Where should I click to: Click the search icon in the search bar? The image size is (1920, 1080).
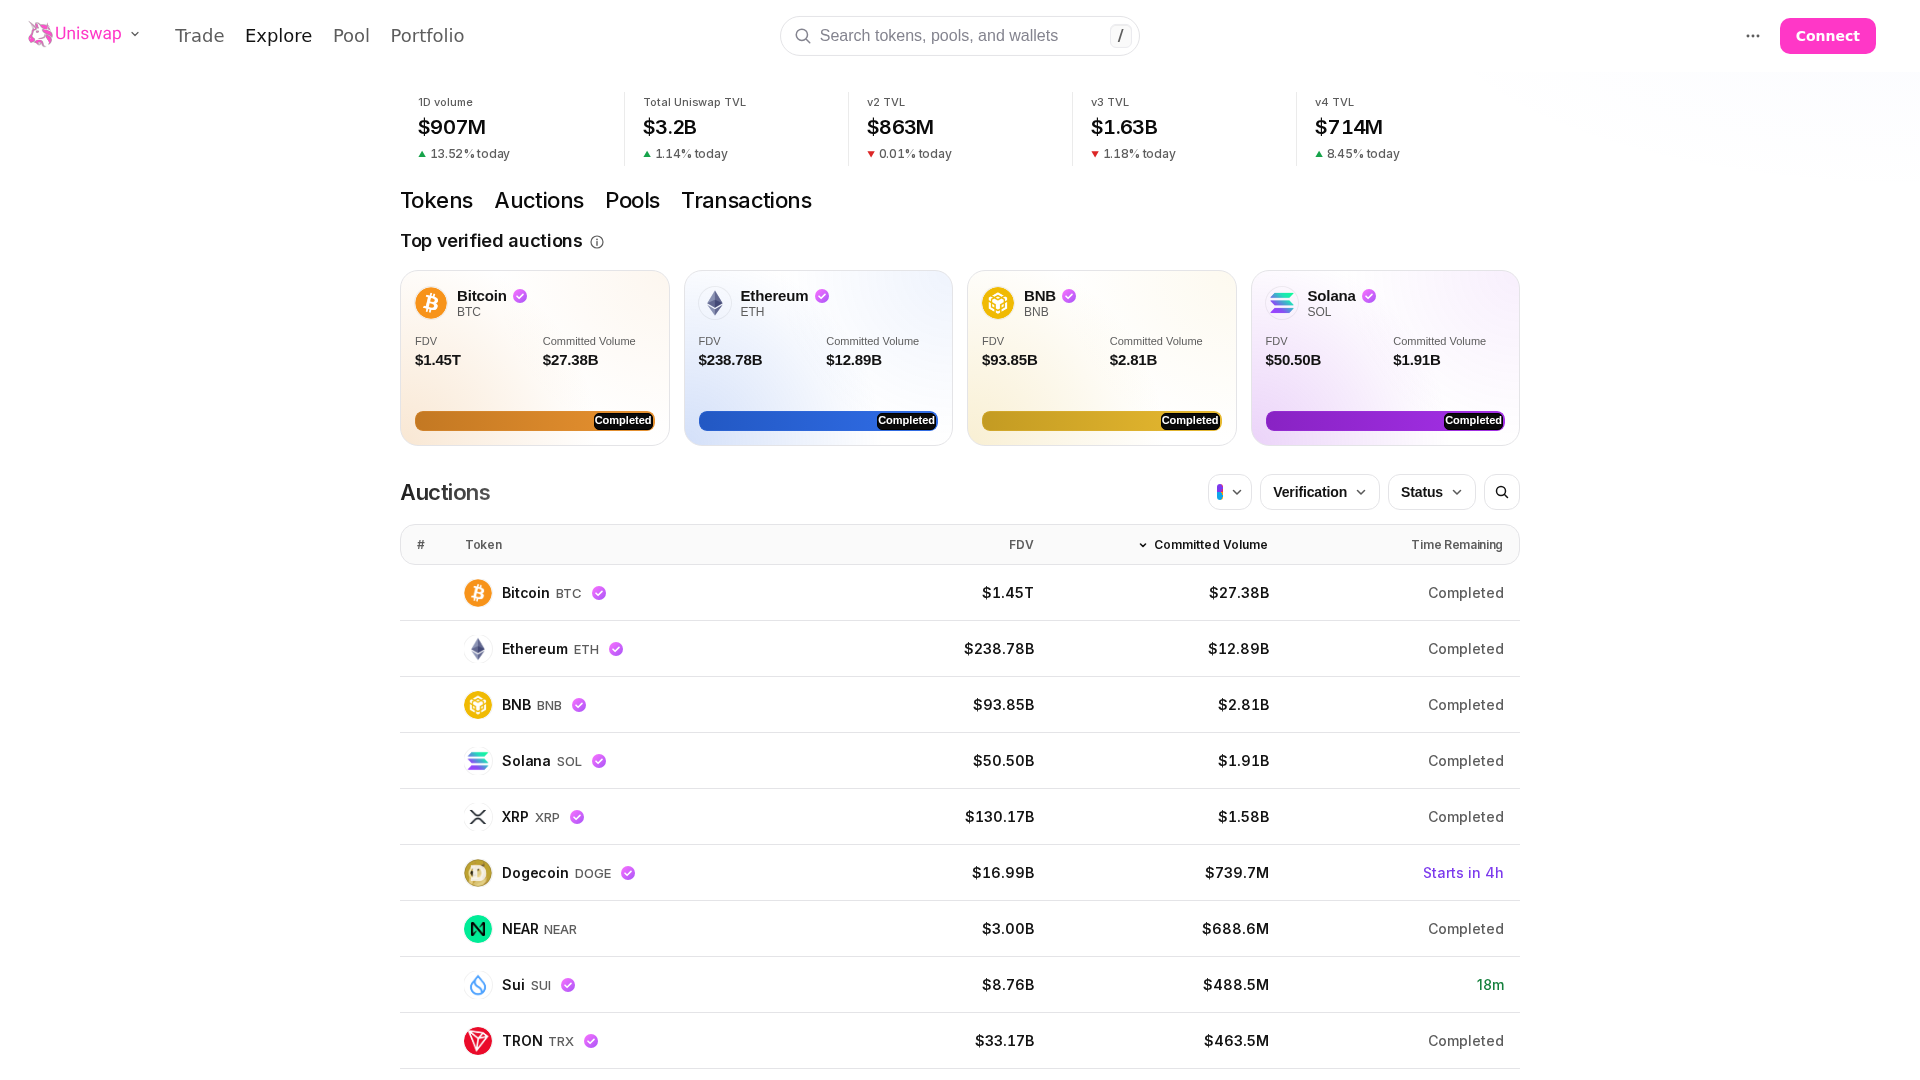(x=803, y=36)
